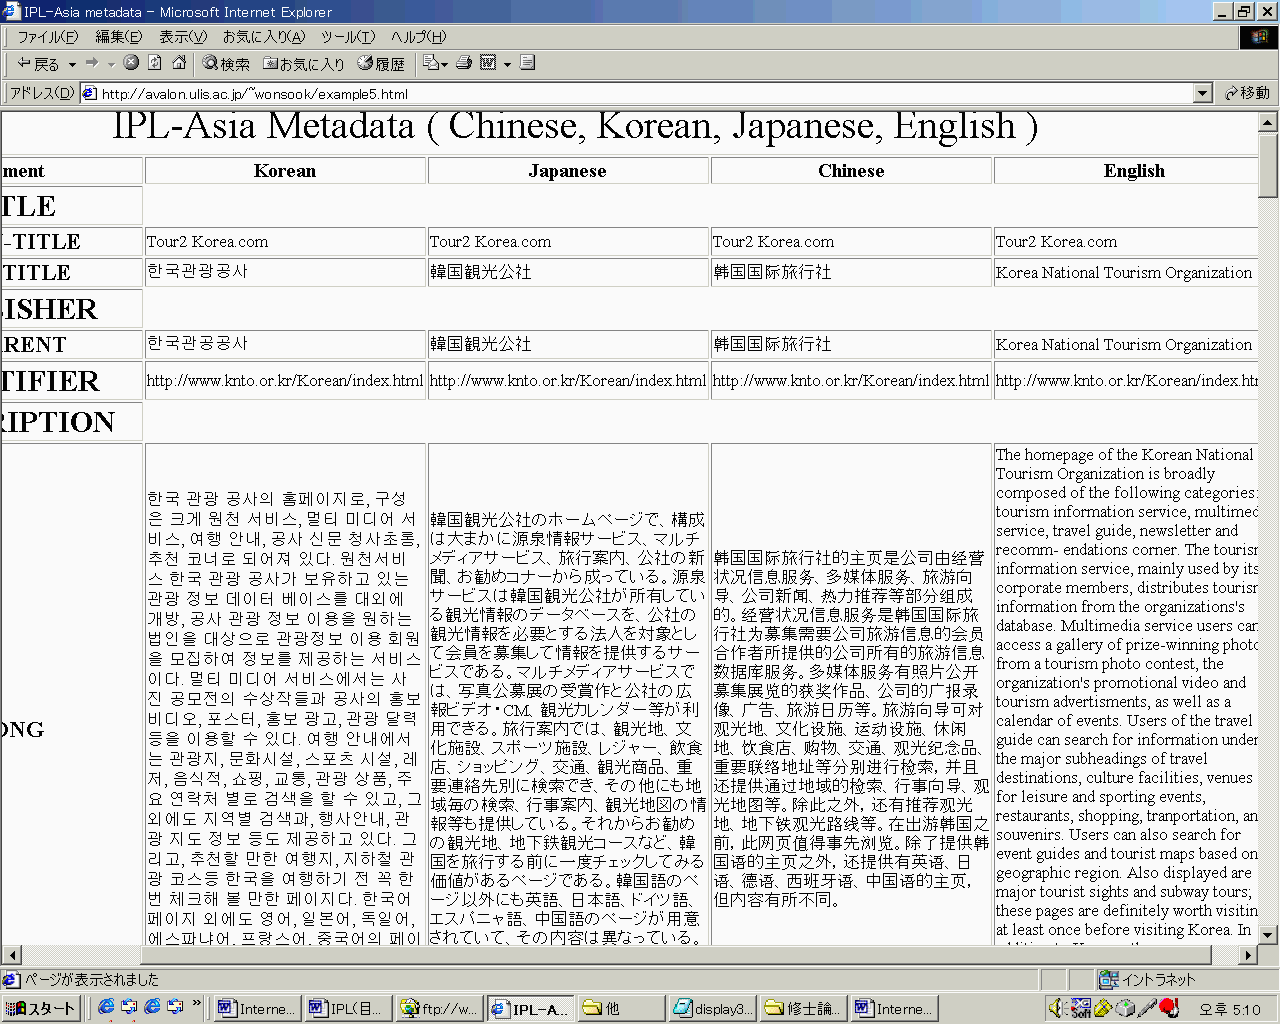Expand the Edit with Word dropdown arrow
1280x1024 pixels.
click(x=507, y=65)
